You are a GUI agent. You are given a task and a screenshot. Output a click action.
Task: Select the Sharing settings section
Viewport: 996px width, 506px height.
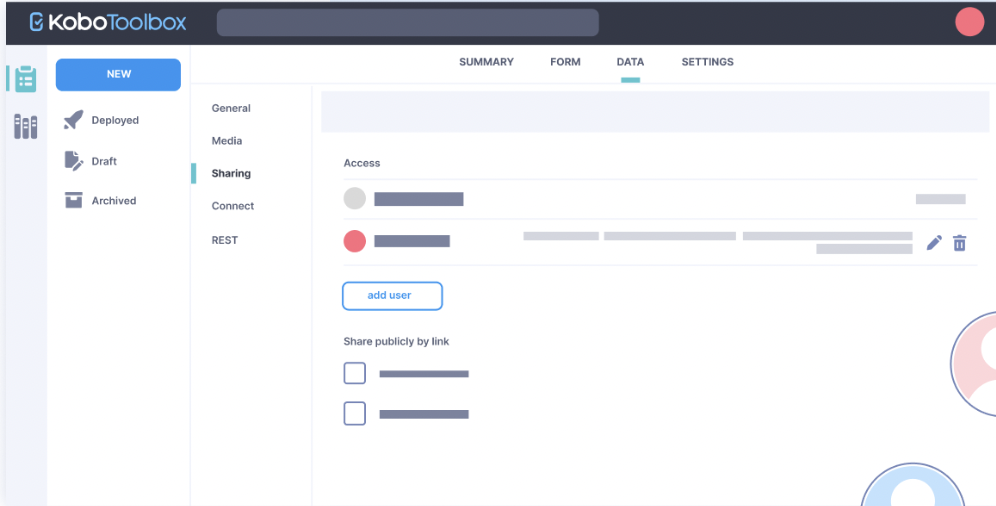(x=231, y=173)
